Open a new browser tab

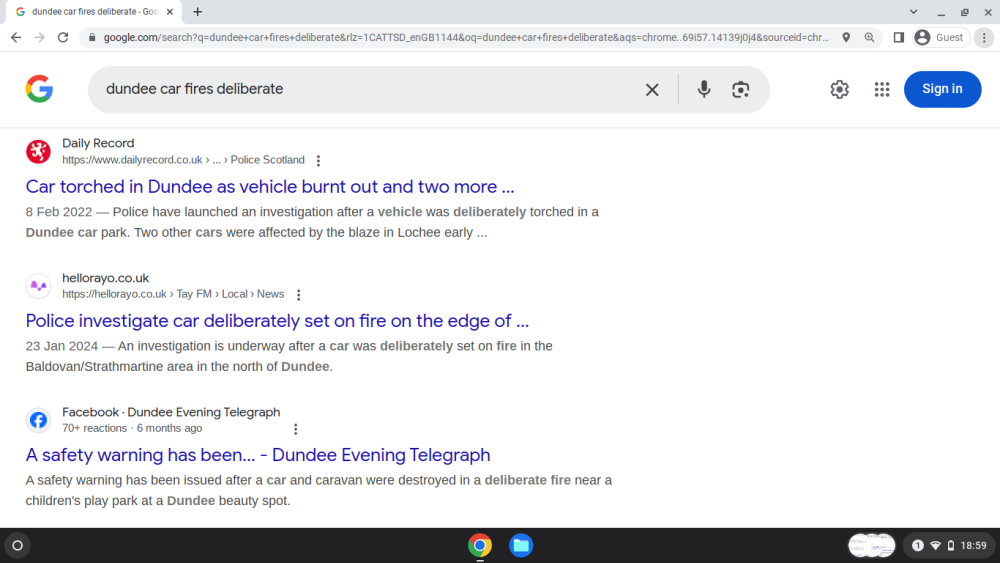click(x=198, y=11)
